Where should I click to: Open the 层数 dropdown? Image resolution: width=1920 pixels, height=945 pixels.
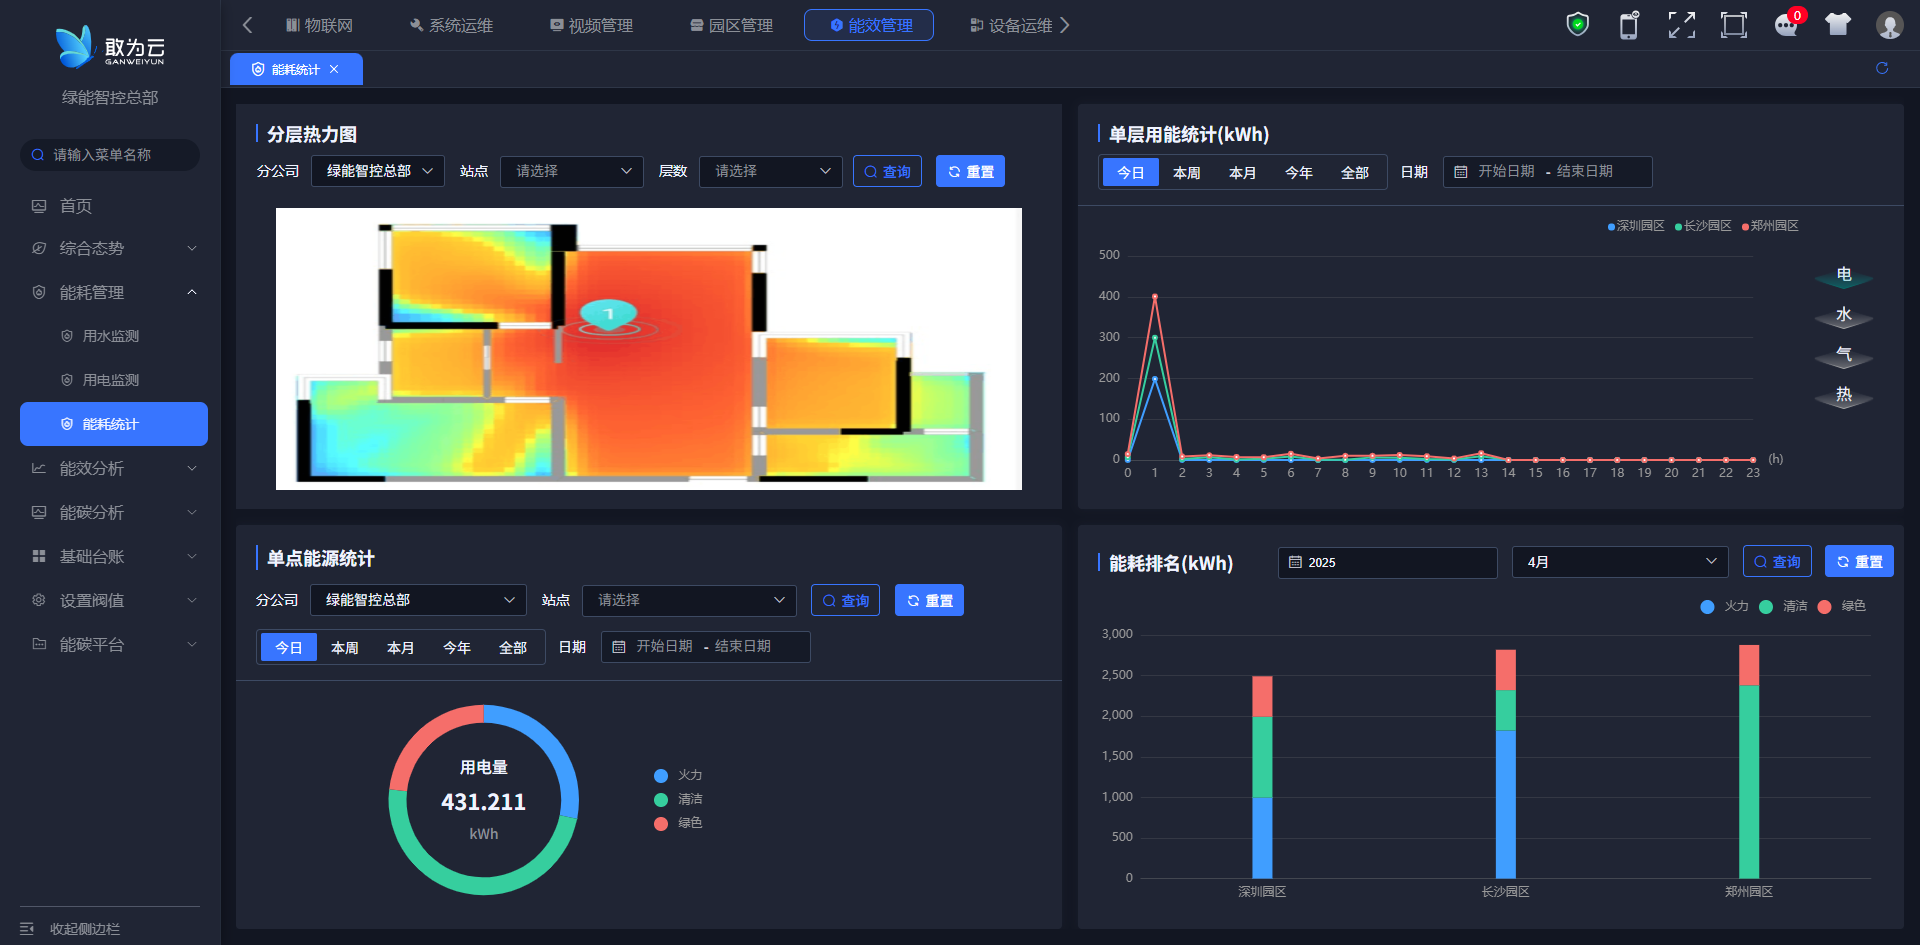pyautogui.click(x=771, y=171)
